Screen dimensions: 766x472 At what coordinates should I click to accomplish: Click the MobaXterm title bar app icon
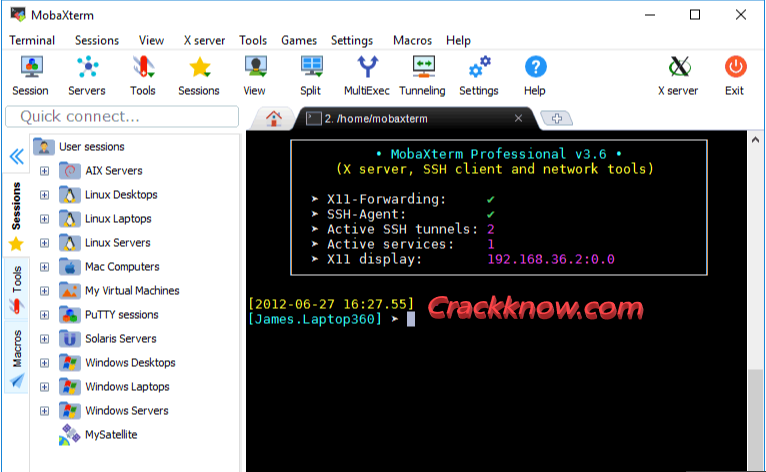(18, 15)
